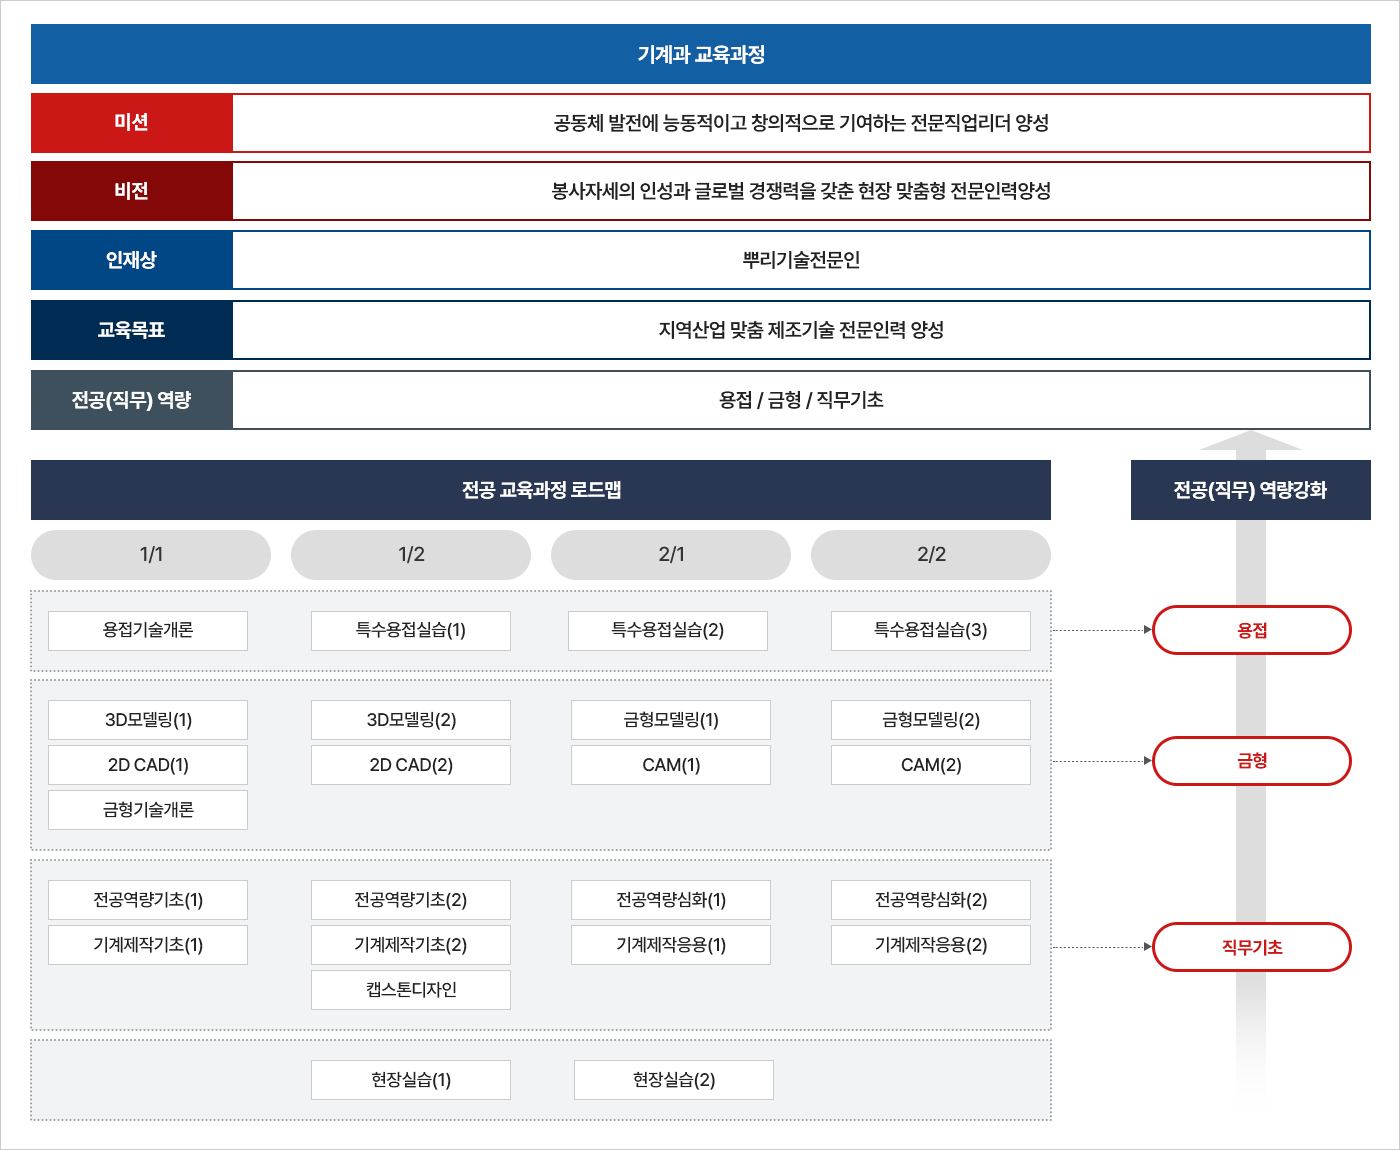The height and width of the screenshot is (1150, 1400).
Task: Open the 전공역량심화(2) course box
Action: [x=930, y=900]
